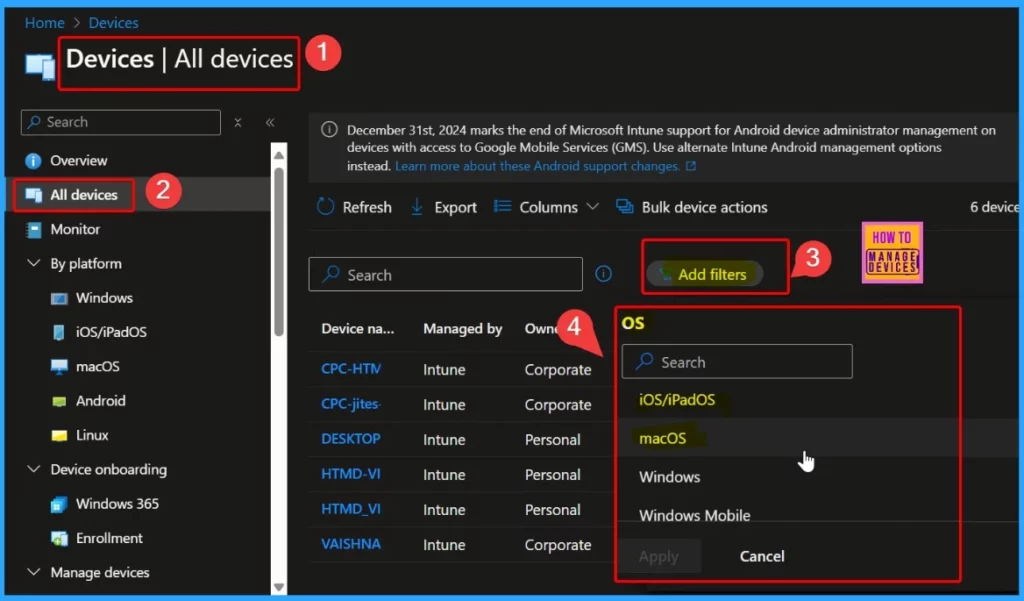
Task: Open device HTMD_VI link
Action: pos(351,509)
